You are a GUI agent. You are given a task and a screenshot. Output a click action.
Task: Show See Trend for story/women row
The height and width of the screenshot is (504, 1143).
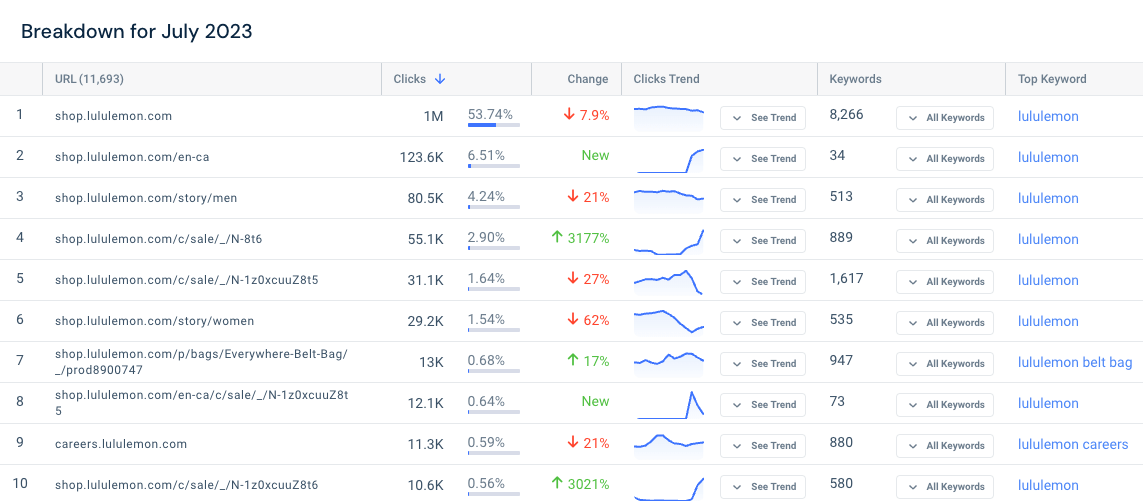(x=762, y=322)
